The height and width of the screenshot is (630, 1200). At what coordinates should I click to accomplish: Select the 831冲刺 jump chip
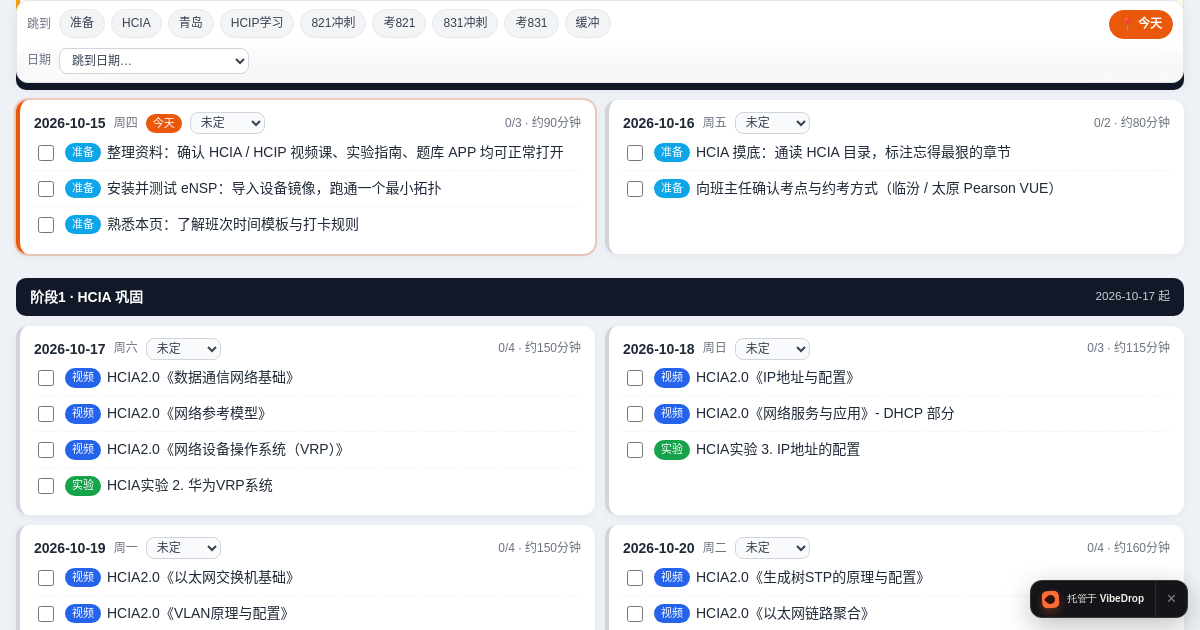[465, 23]
